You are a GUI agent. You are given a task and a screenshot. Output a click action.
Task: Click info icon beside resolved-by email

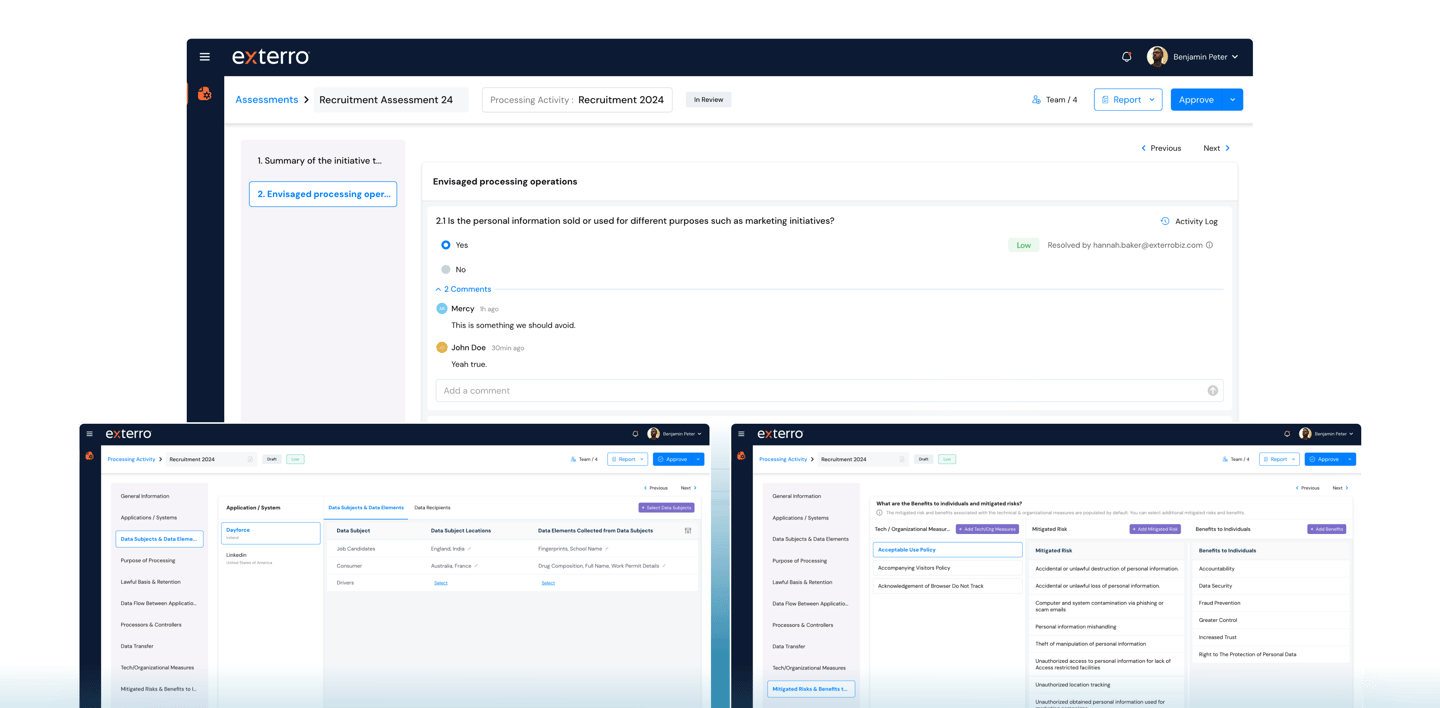1210,245
